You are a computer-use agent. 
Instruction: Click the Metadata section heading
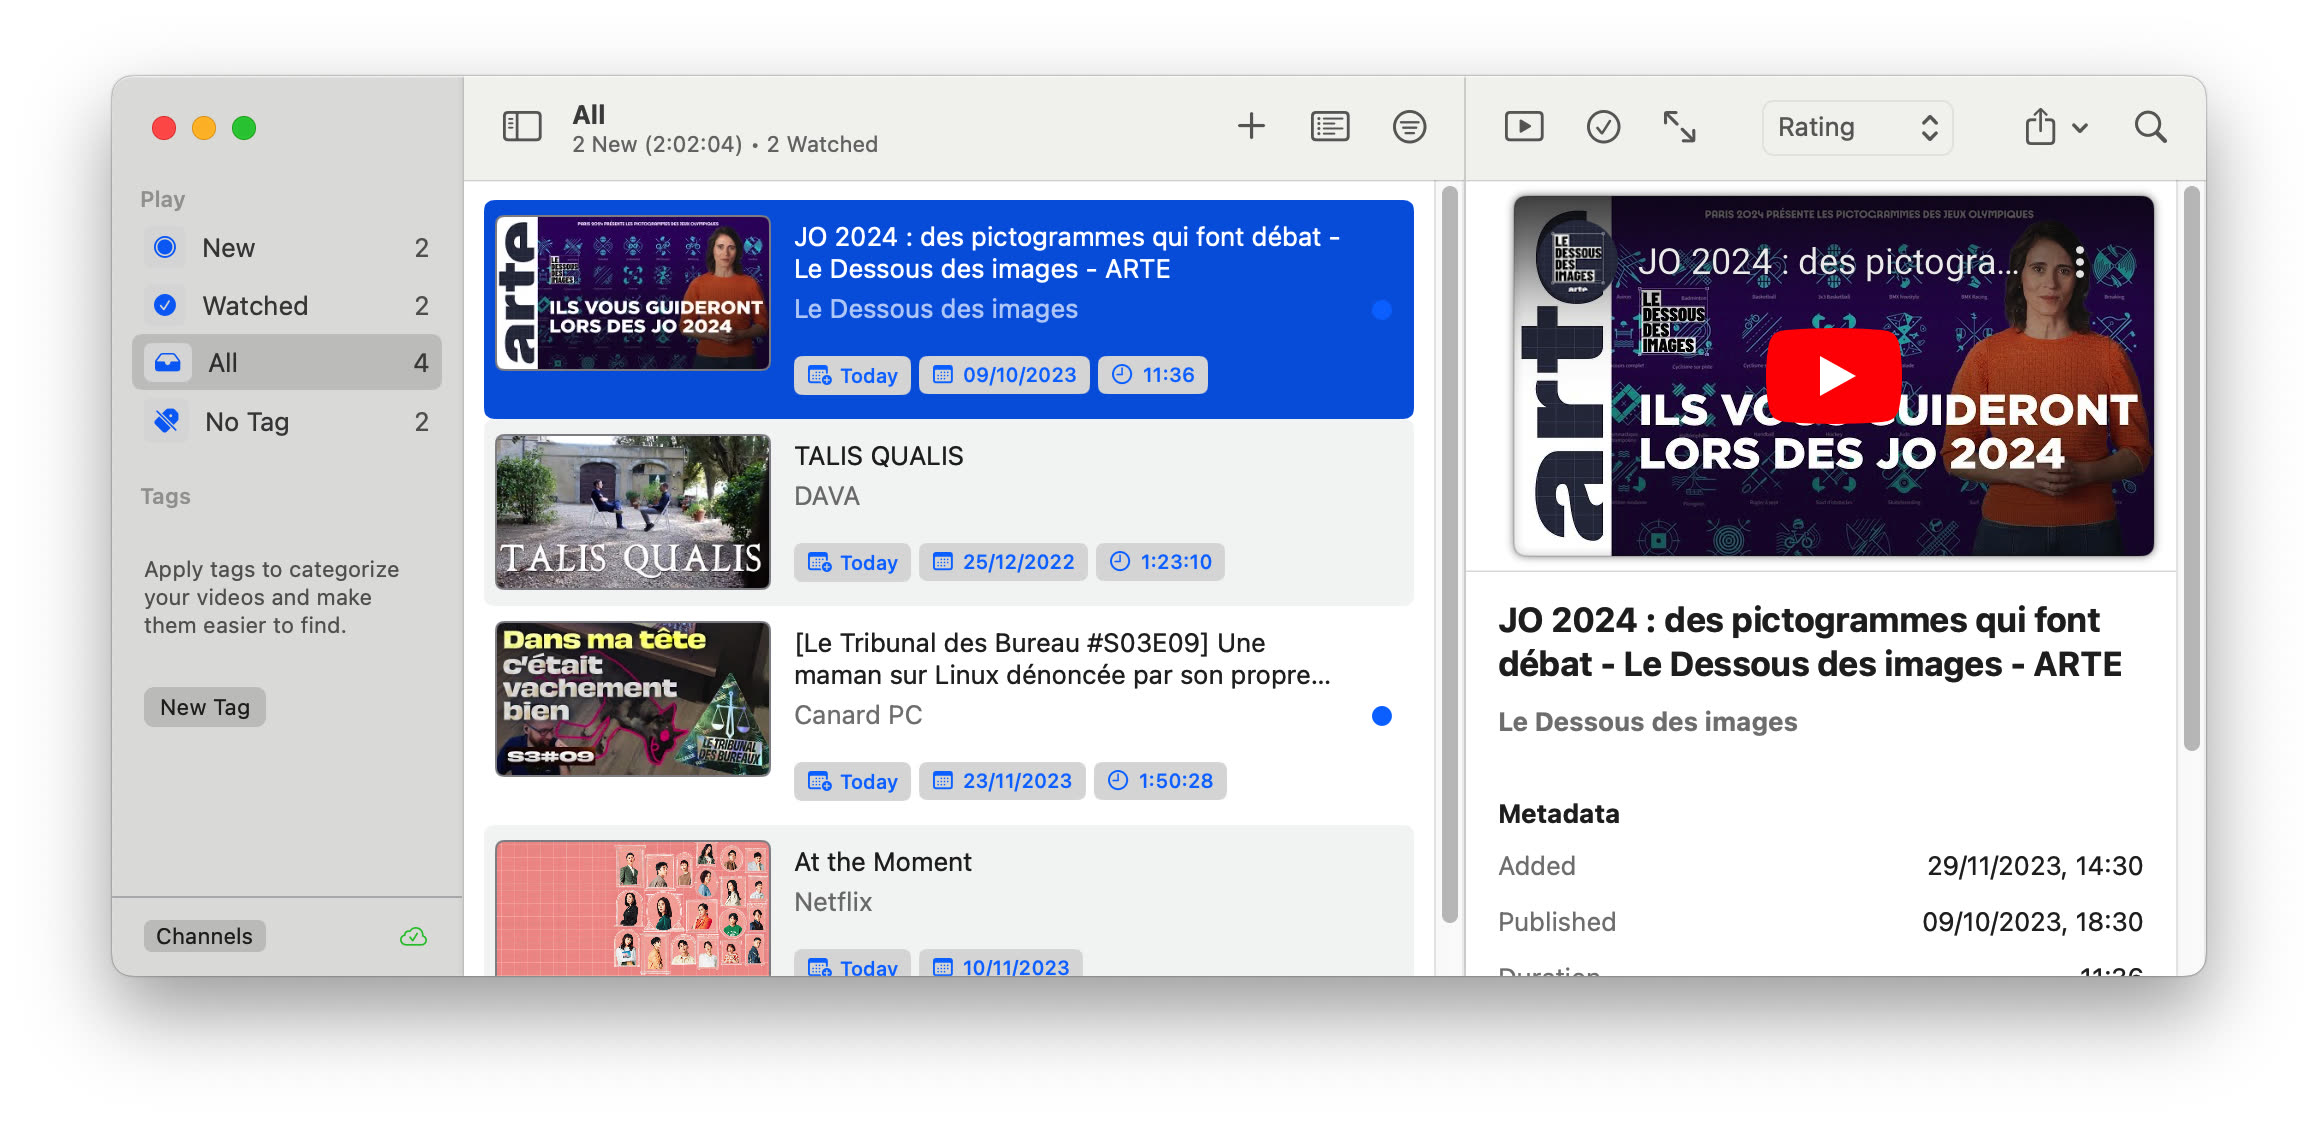[x=1558, y=814]
